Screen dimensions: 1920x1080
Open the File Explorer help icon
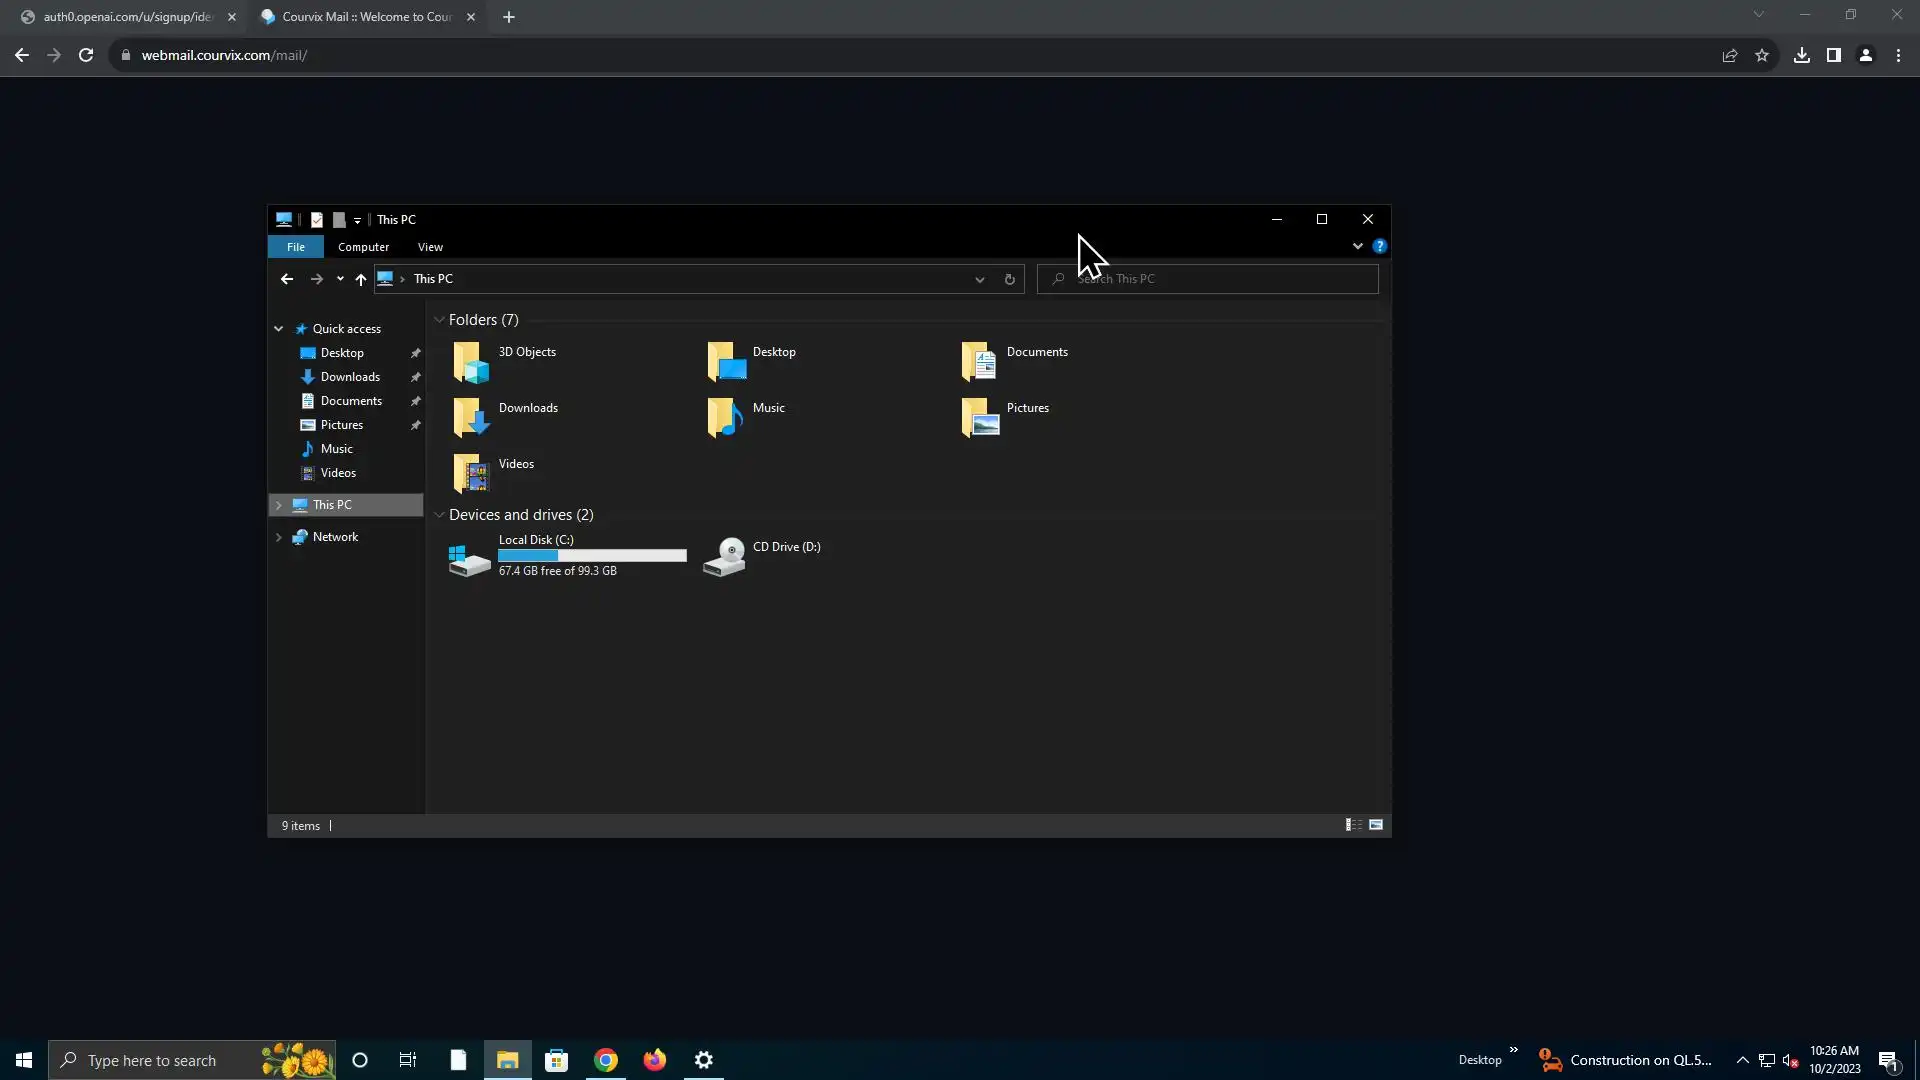(x=1380, y=246)
